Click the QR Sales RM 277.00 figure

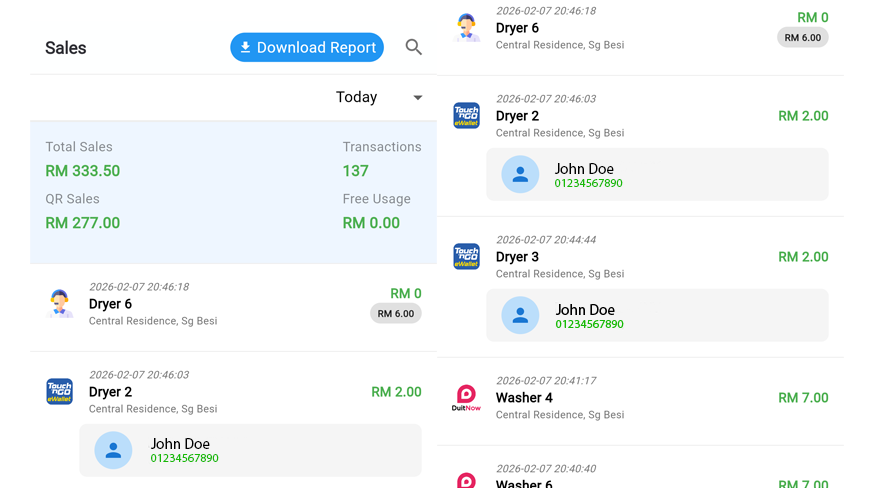click(x=82, y=223)
